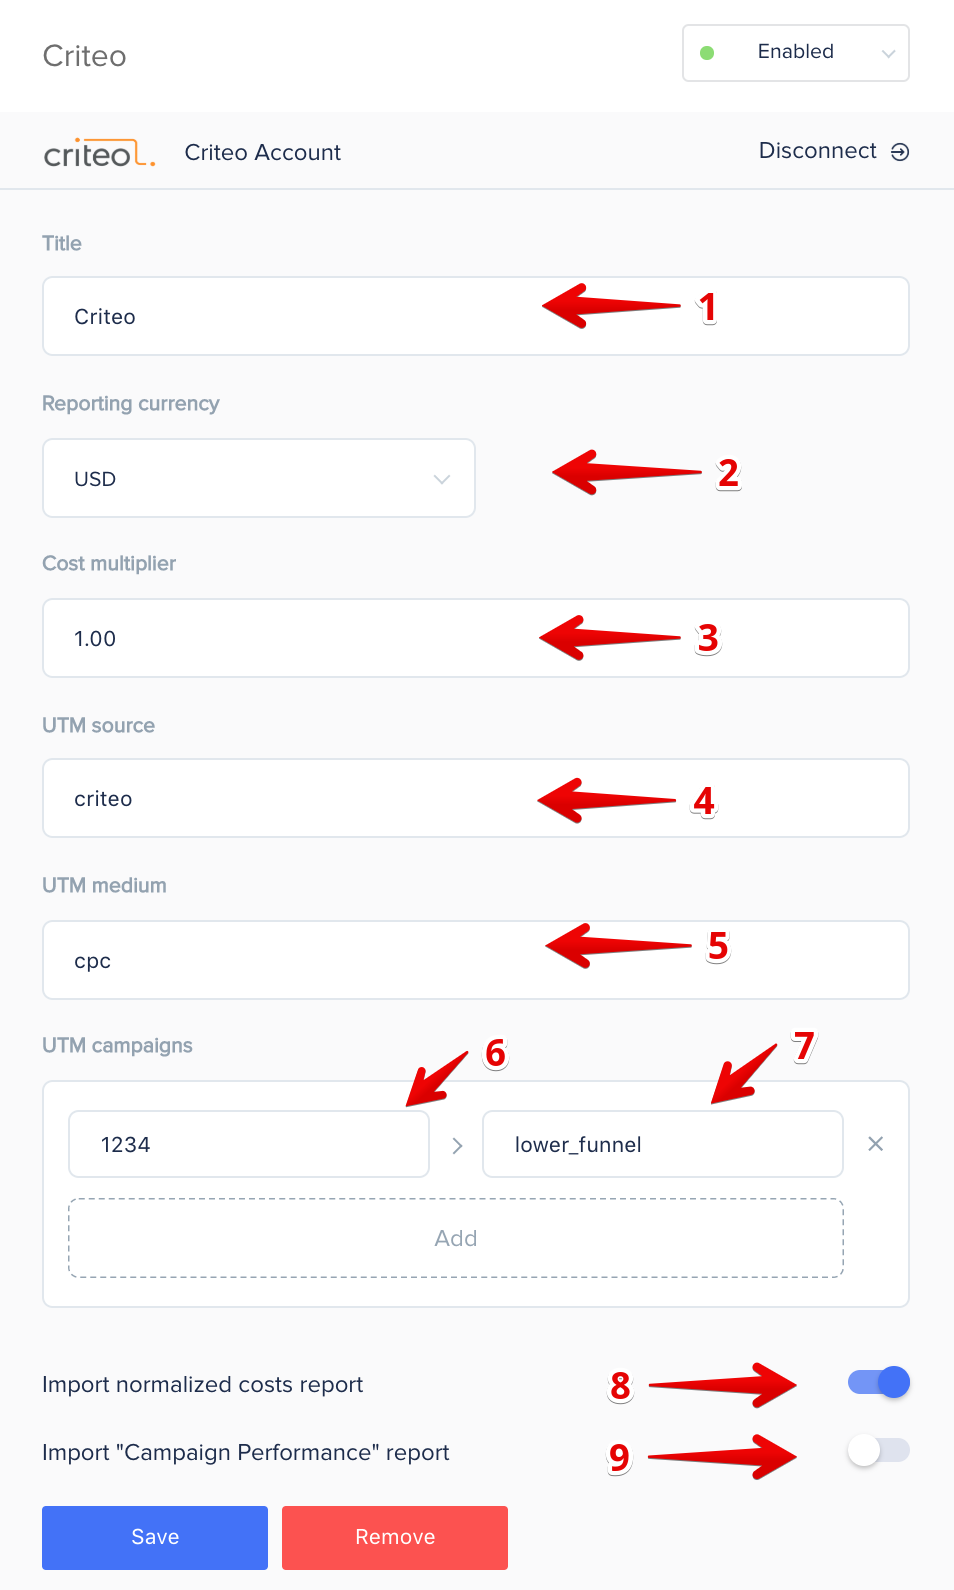Click the UTM medium cpc field
The height and width of the screenshot is (1590, 954).
coord(476,960)
